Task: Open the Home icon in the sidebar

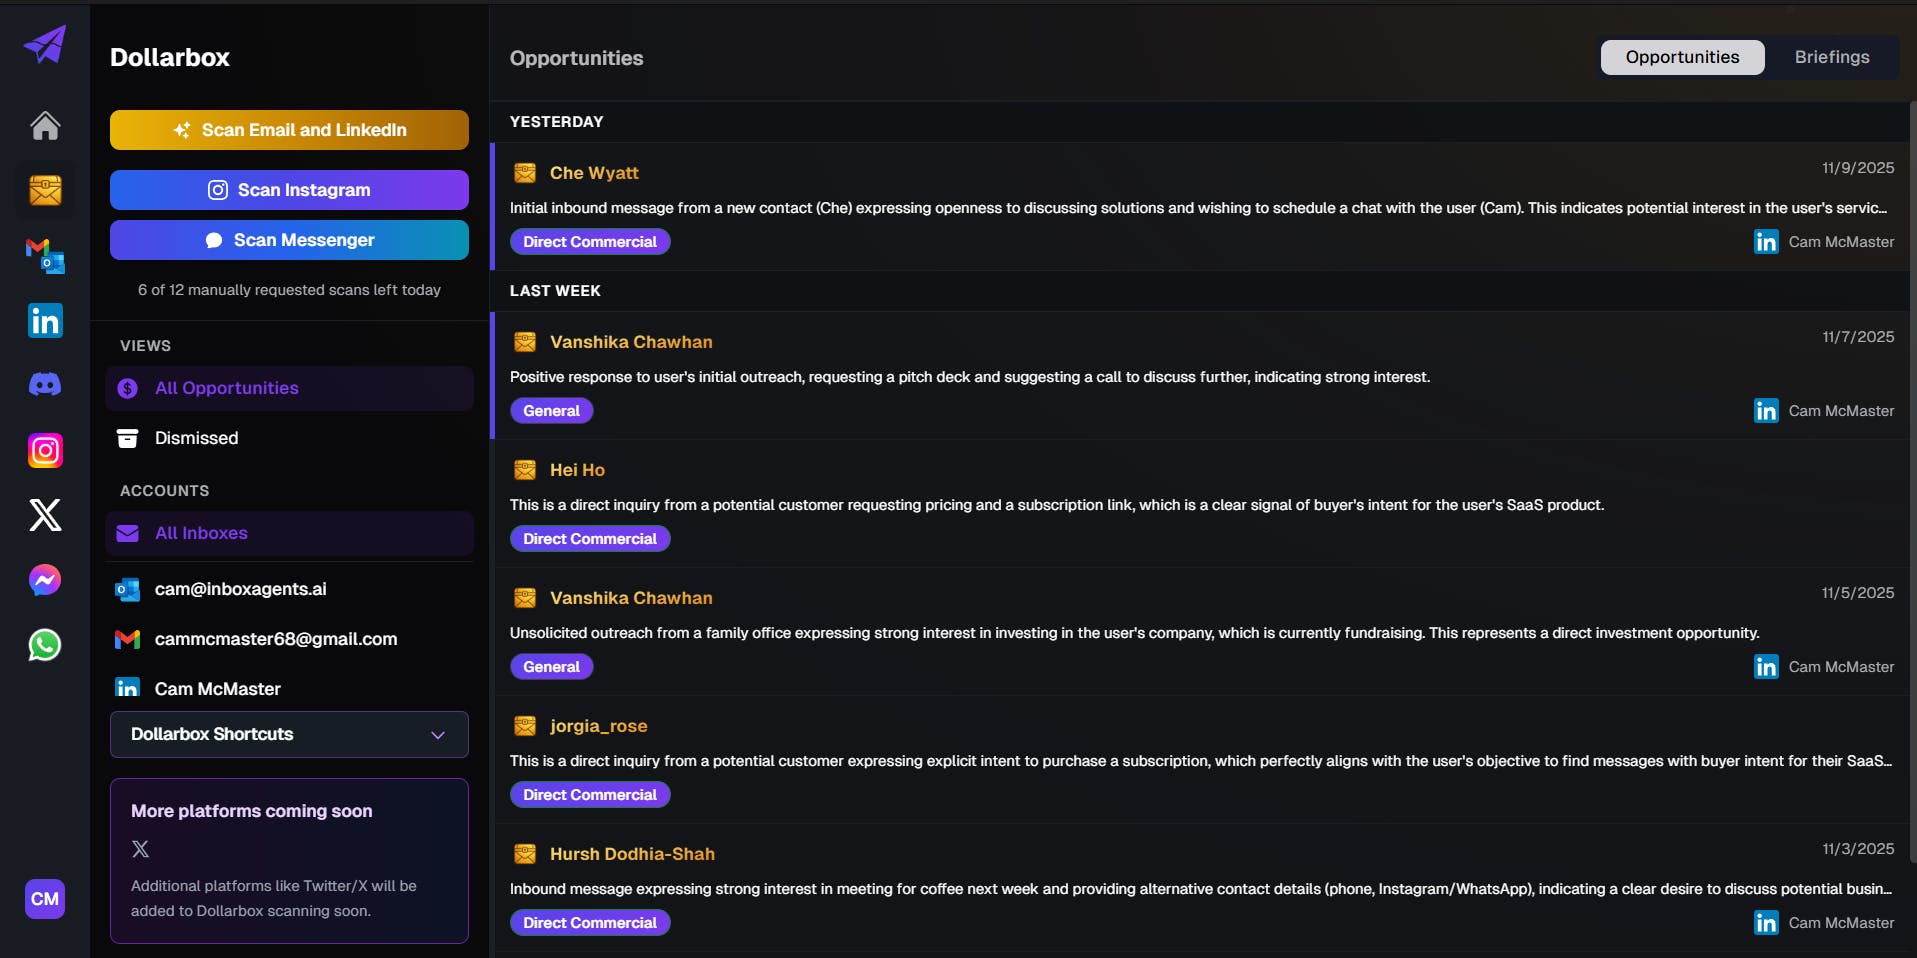Action: click(x=45, y=126)
